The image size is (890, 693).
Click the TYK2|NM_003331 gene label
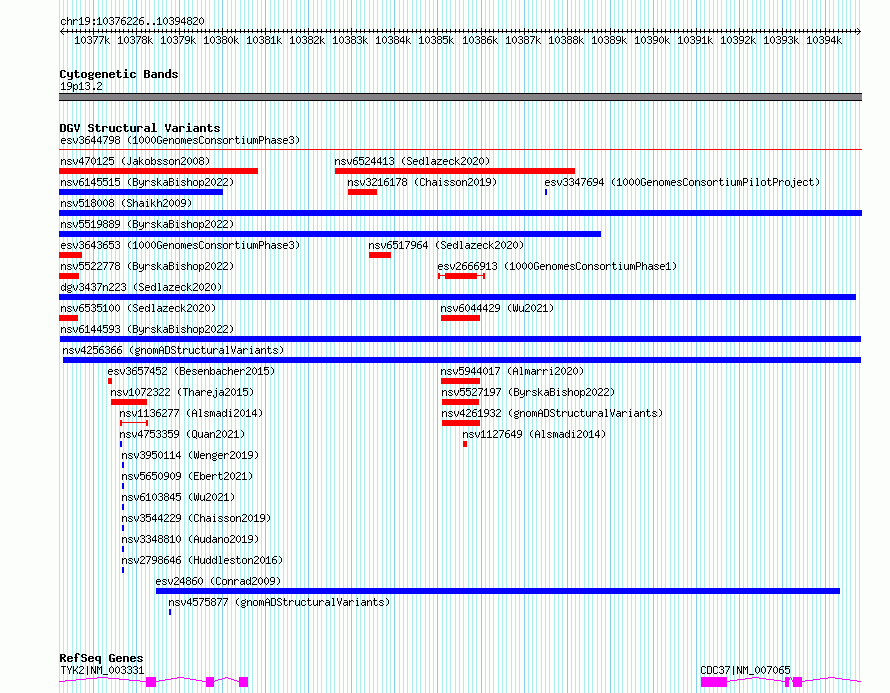click(102, 670)
